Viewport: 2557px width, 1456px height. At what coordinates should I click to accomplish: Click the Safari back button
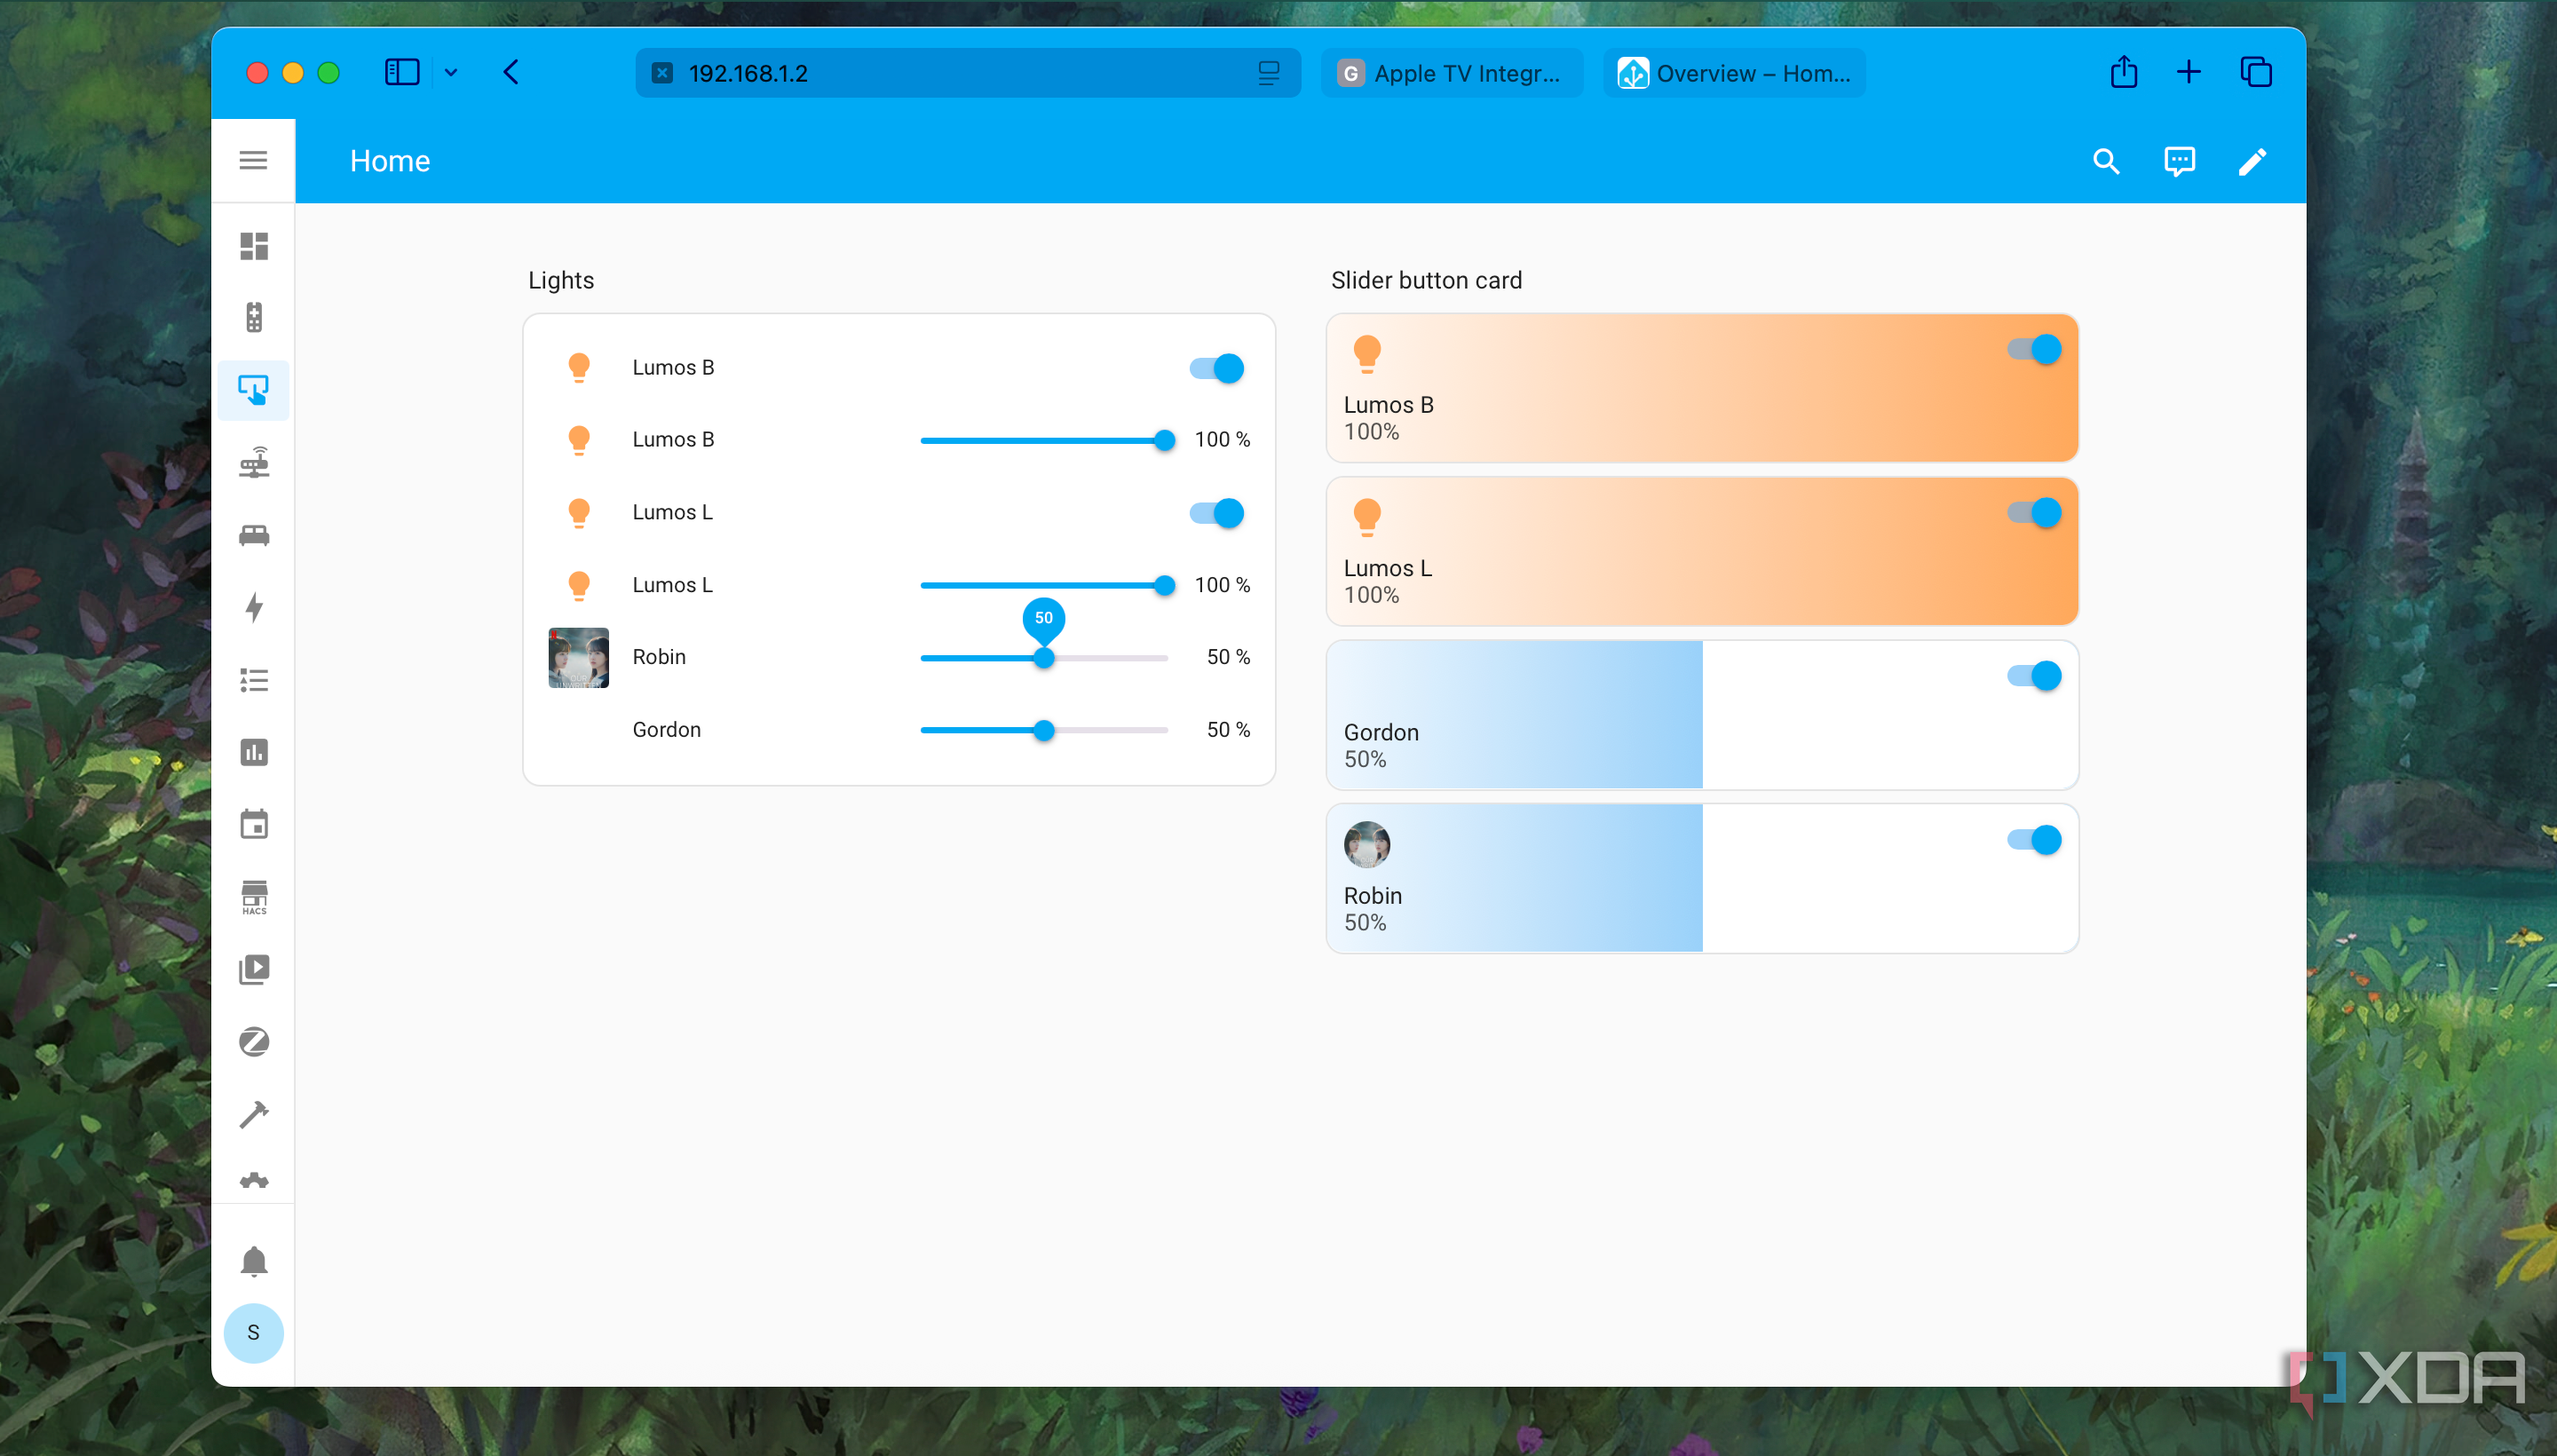pos(511,72)
